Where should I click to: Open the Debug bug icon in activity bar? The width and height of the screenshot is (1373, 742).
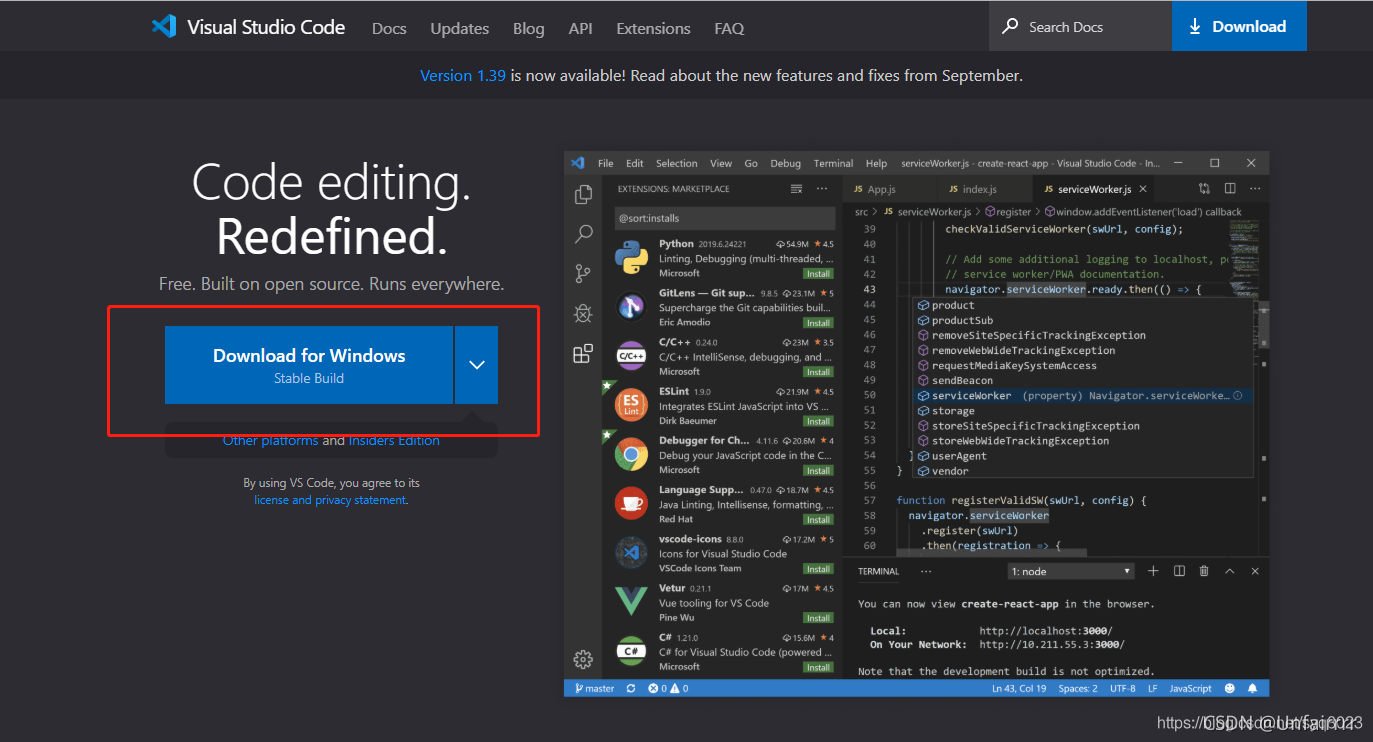(x=583, y=313)
